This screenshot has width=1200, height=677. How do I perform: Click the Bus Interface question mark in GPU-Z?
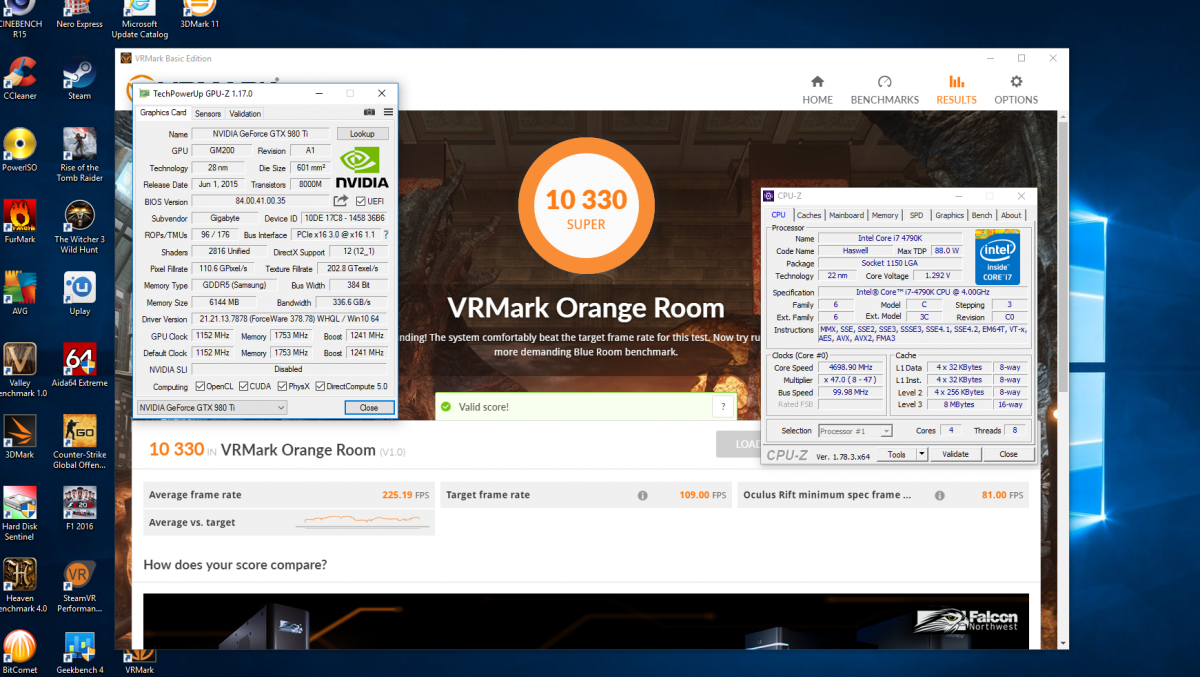click(x=386, y=235)
